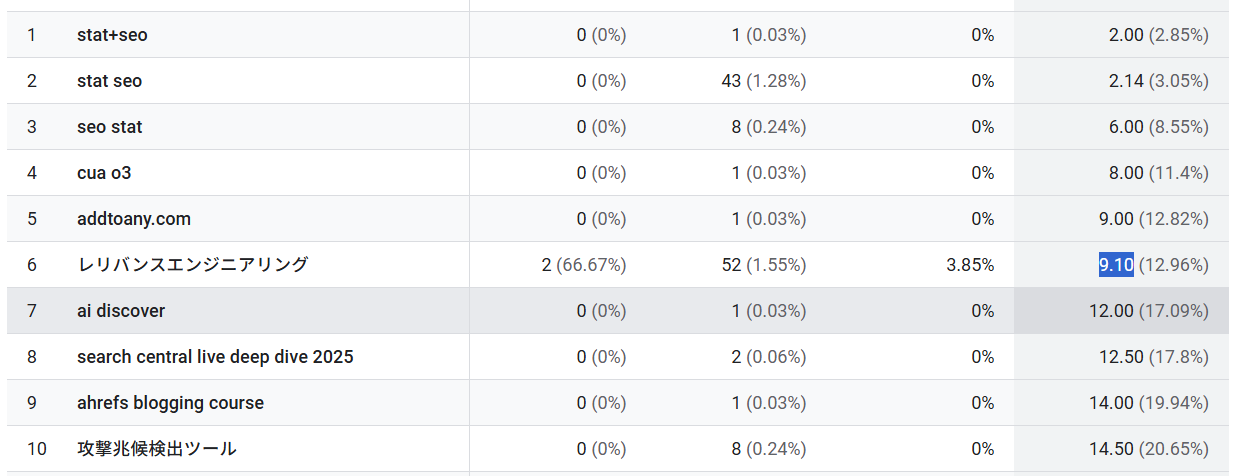Click the seo stat keyword
1237x476 pixels.
coord(110,127)
